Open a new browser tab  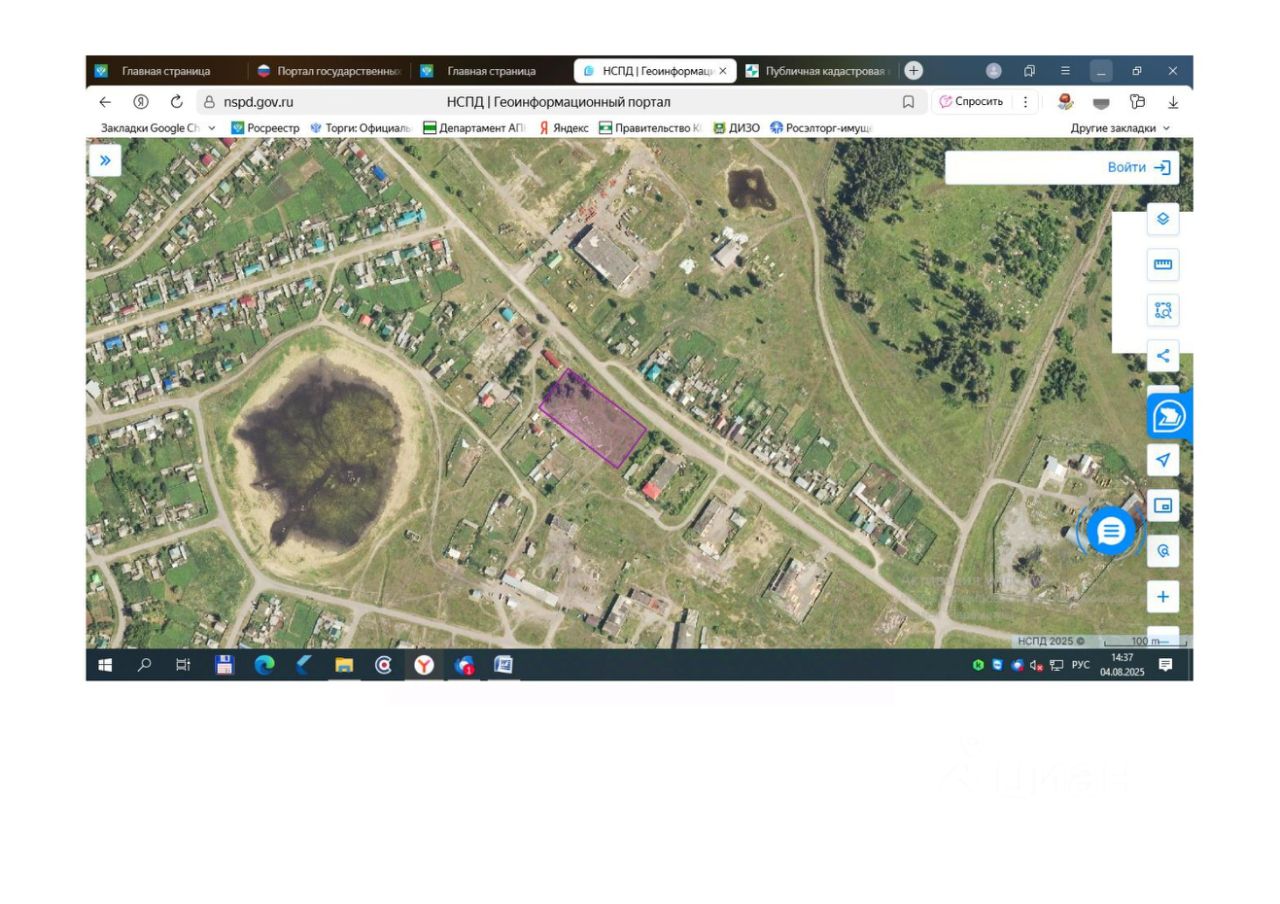click(x=914, y=70)
